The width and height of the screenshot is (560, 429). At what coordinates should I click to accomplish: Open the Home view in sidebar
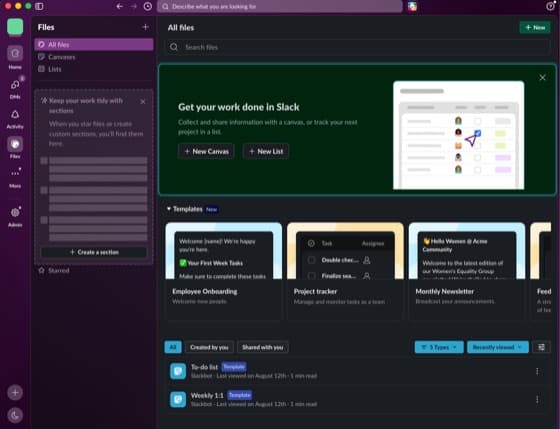pyautogui.click(x=15, y=54)
